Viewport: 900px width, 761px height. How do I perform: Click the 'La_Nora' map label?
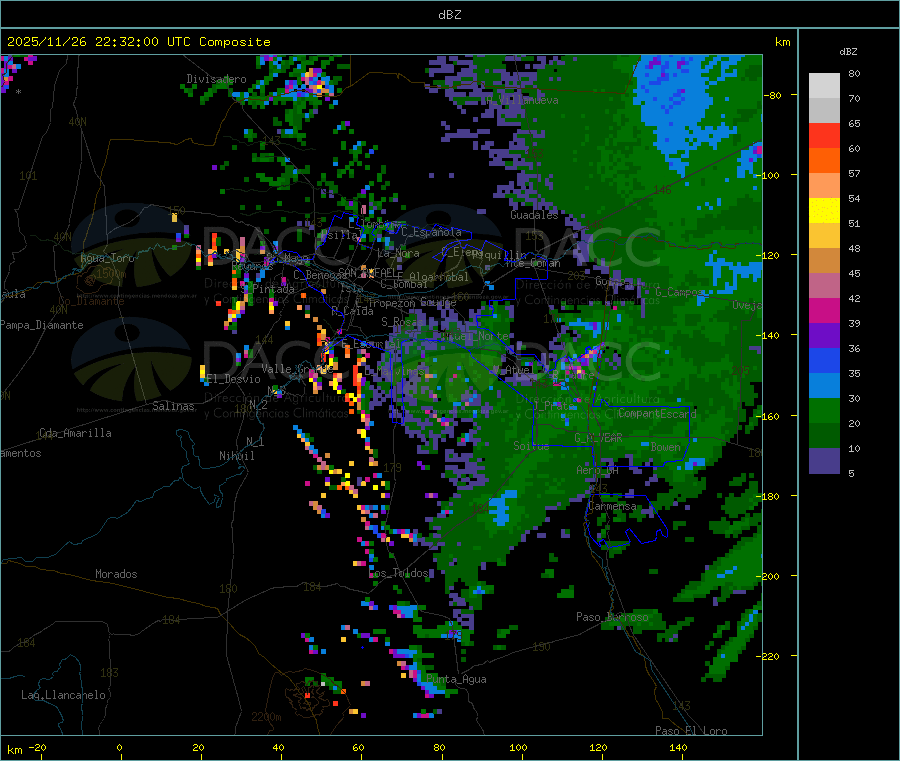coord(398,253)
